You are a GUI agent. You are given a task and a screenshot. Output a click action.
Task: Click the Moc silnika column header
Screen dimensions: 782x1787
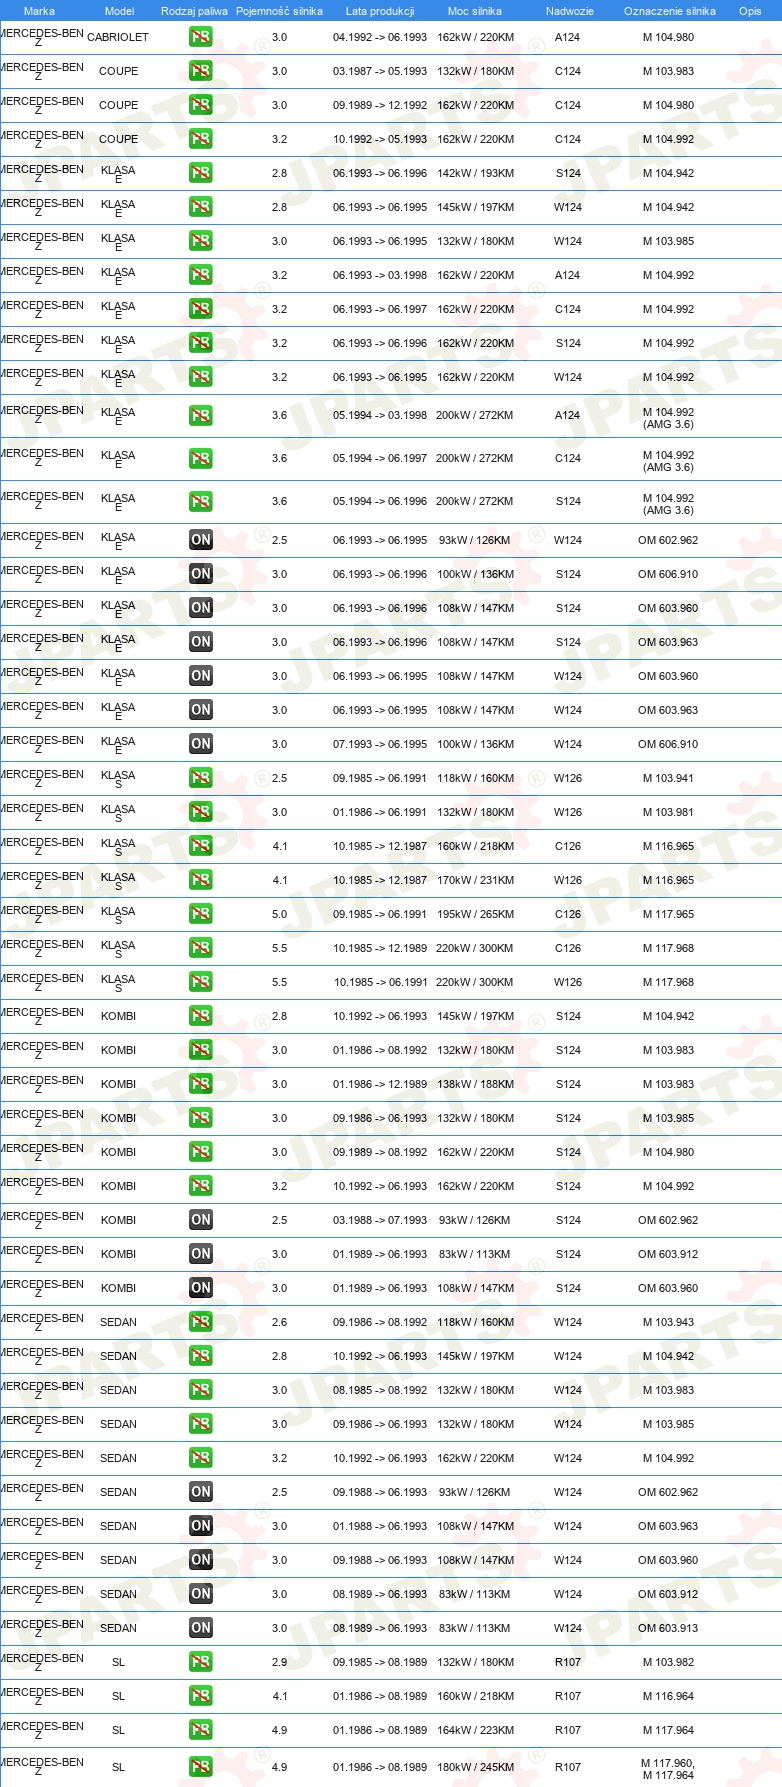[x=475, y=11]
